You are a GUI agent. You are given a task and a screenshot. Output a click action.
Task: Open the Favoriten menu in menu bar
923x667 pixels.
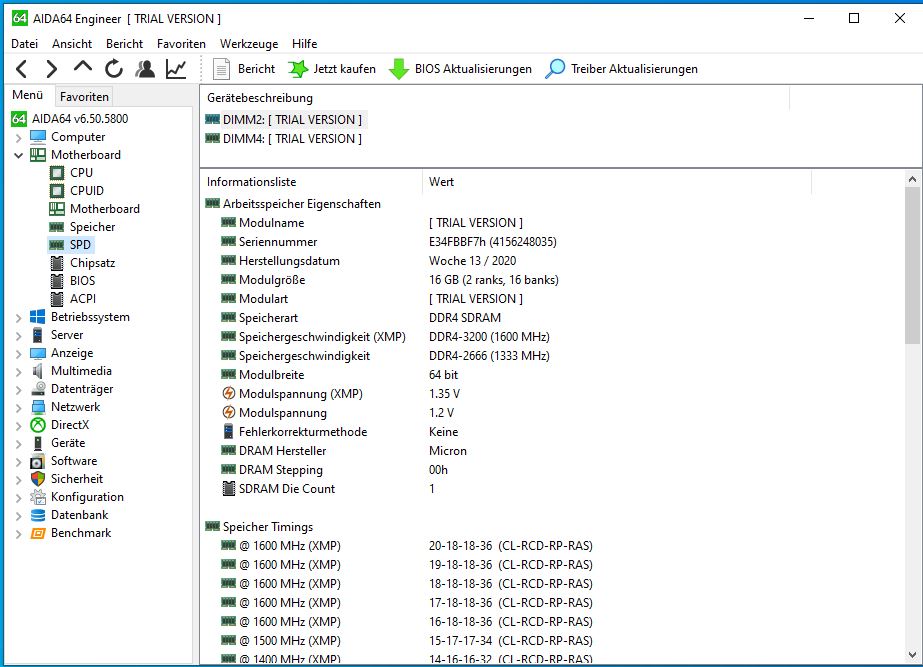[x=181, y=44]
